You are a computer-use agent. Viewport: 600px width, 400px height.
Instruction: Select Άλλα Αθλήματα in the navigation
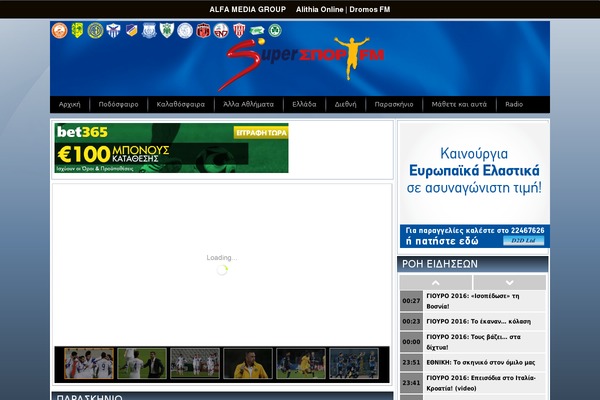click(x=248, y=104)
